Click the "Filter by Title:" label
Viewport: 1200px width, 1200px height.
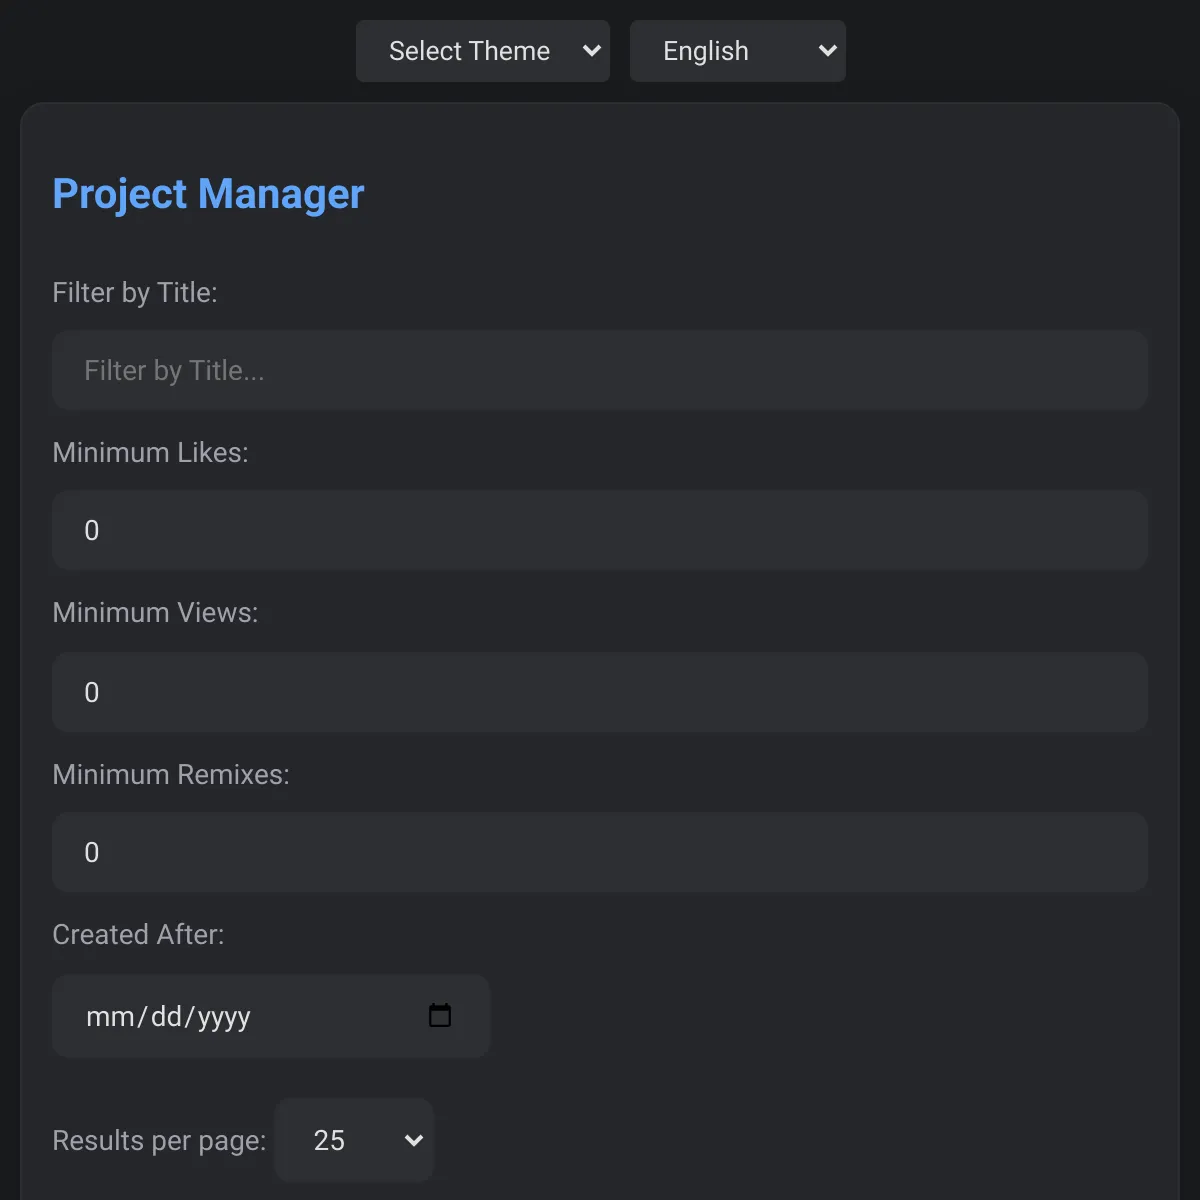click(135, 292)
